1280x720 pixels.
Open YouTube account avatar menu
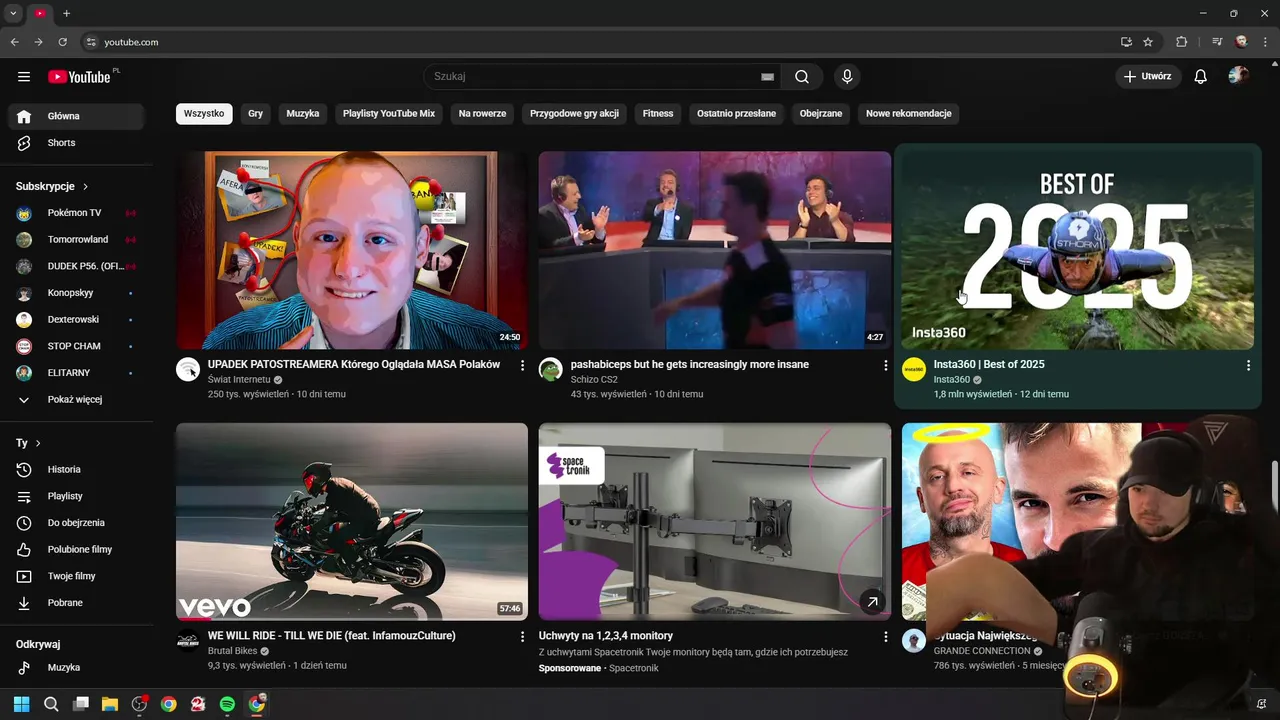(x=1238, y=76)
